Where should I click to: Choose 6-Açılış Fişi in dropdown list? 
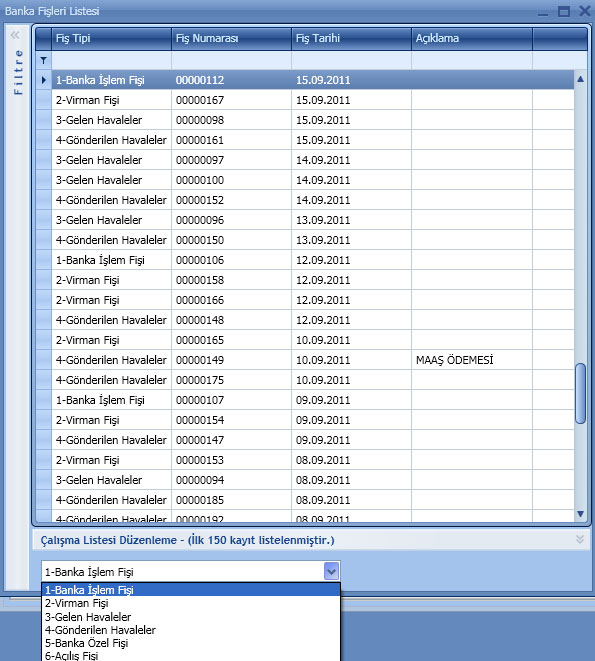[x=191, y=656]
